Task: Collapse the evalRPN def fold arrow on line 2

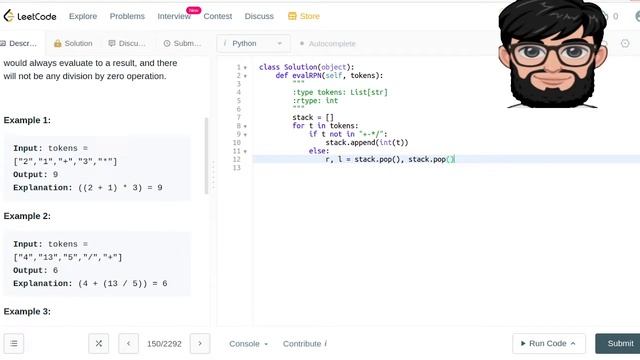Action: click(x=245, y=76)
